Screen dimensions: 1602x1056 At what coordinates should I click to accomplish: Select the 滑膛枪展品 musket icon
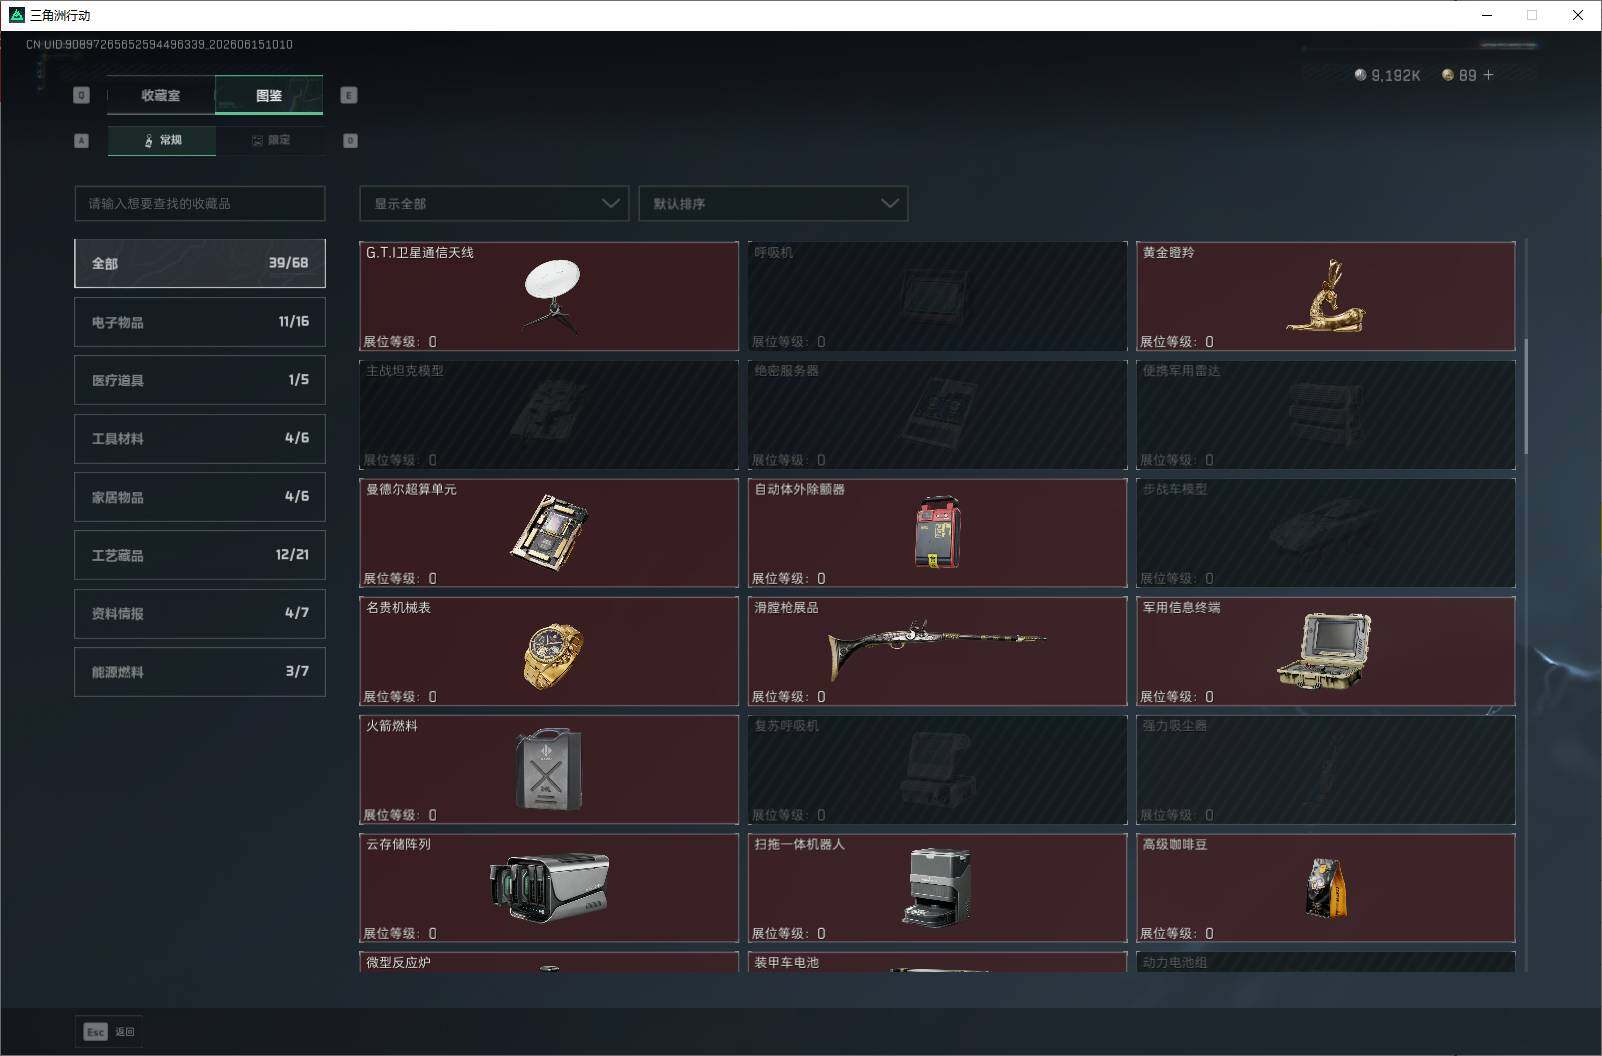[937, 648]
